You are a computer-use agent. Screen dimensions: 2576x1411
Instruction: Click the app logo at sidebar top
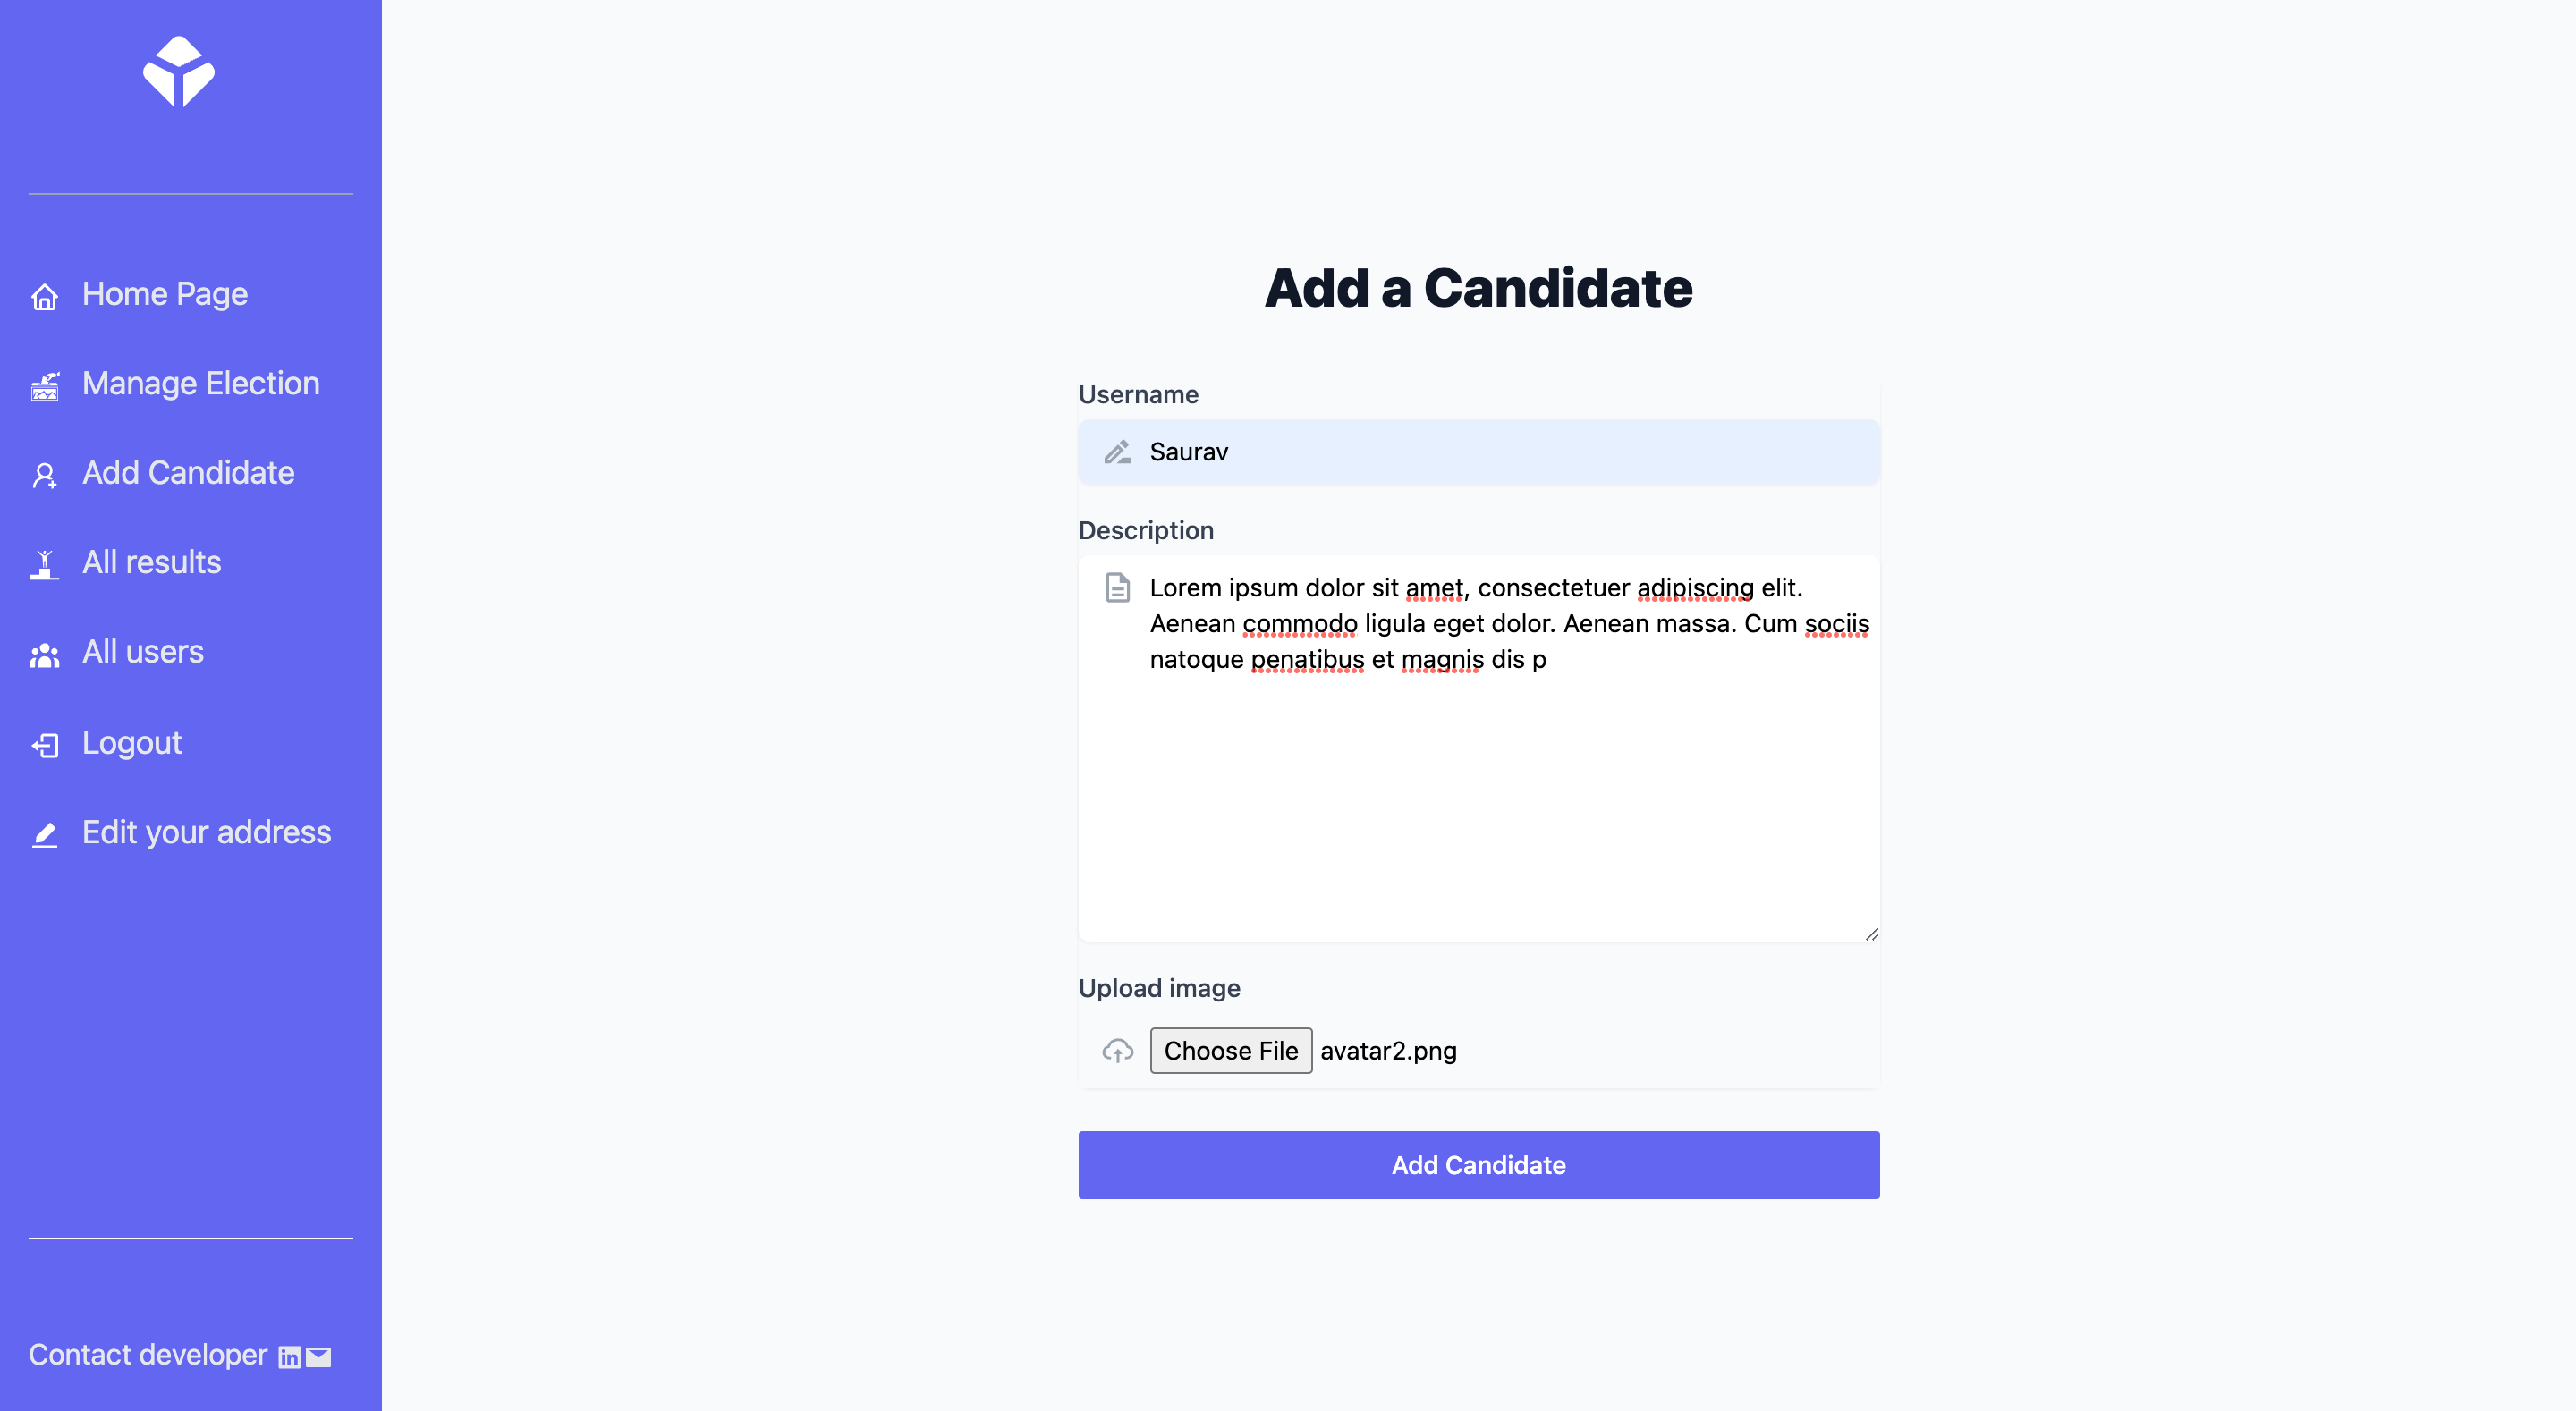[181, 71]
